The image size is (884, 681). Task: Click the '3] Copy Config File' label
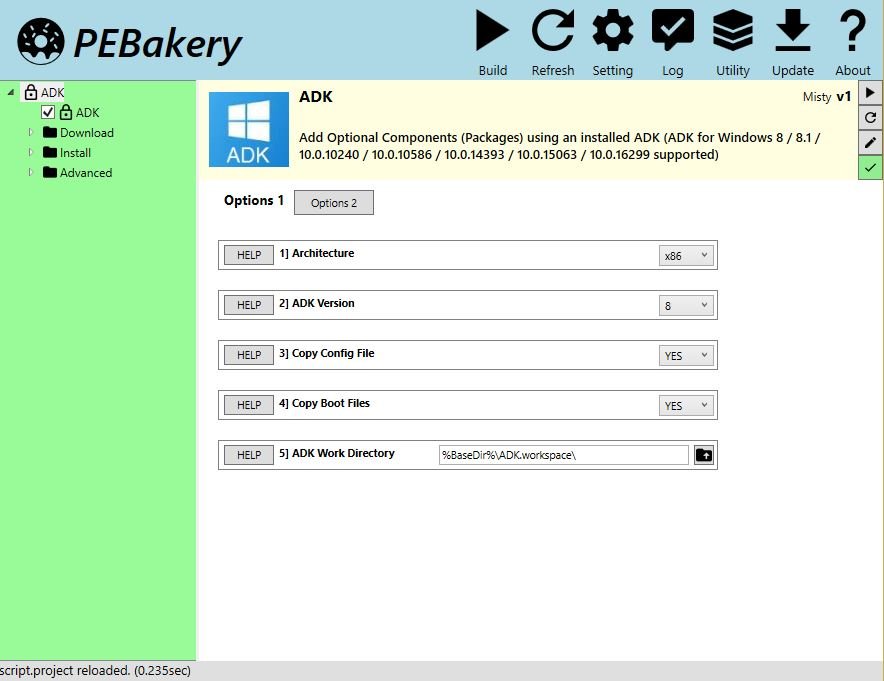tap(326, 353)
